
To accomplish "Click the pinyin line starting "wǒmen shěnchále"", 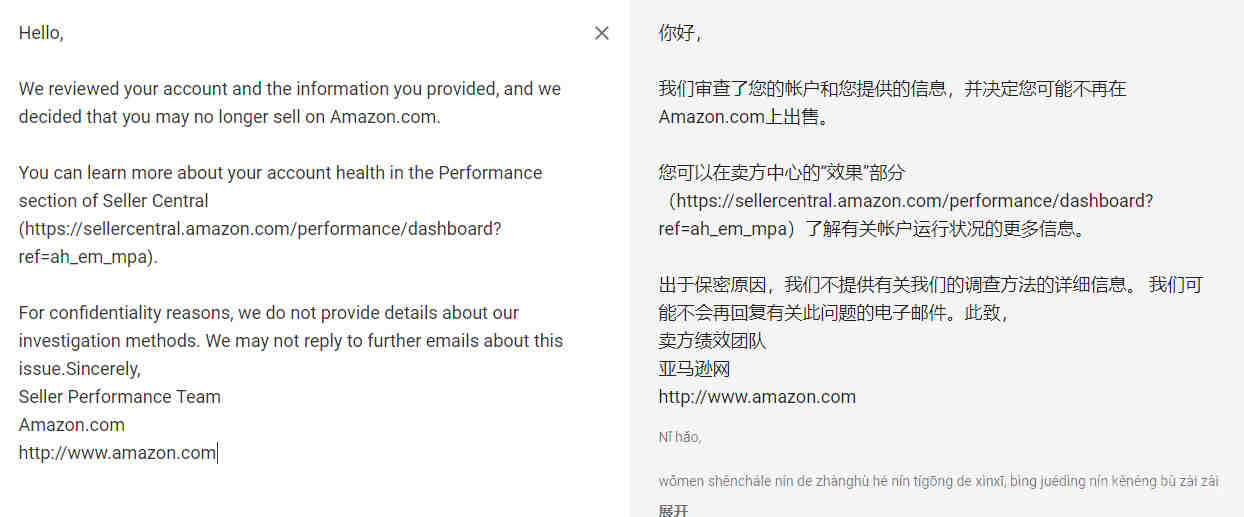I will pos(938,481).
